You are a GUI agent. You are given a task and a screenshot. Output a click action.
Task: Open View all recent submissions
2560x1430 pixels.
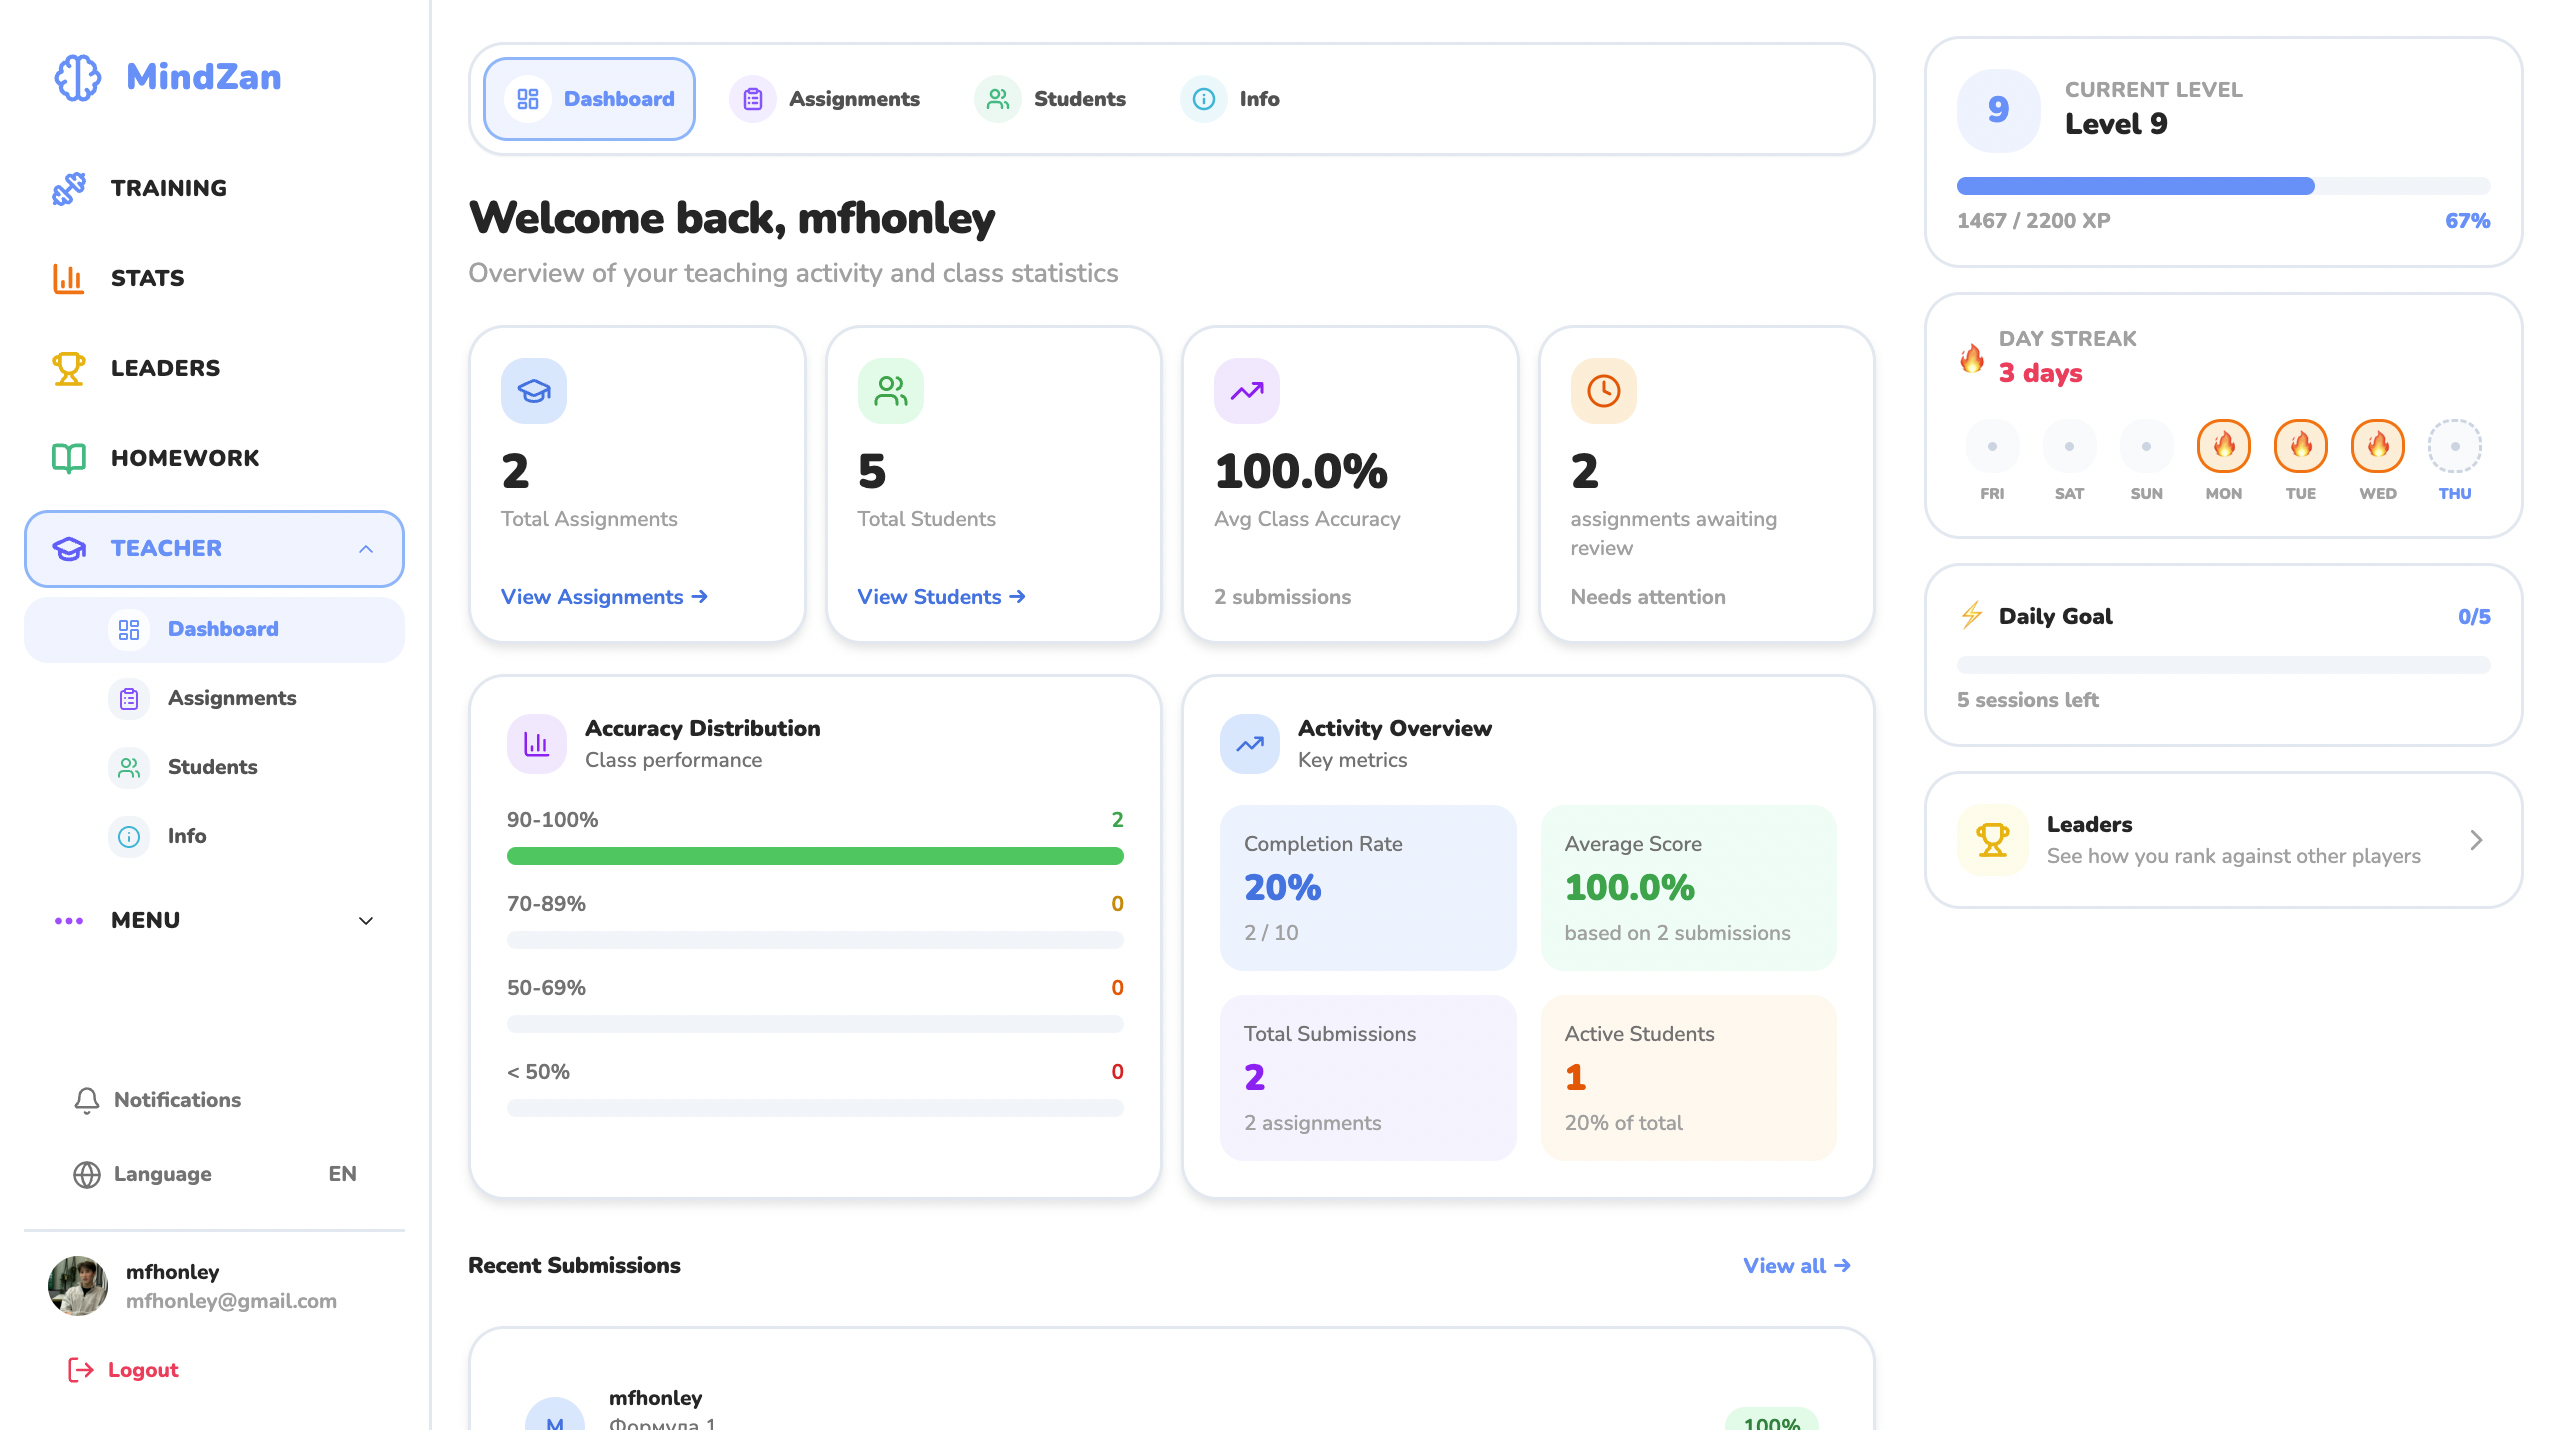1796,1265
